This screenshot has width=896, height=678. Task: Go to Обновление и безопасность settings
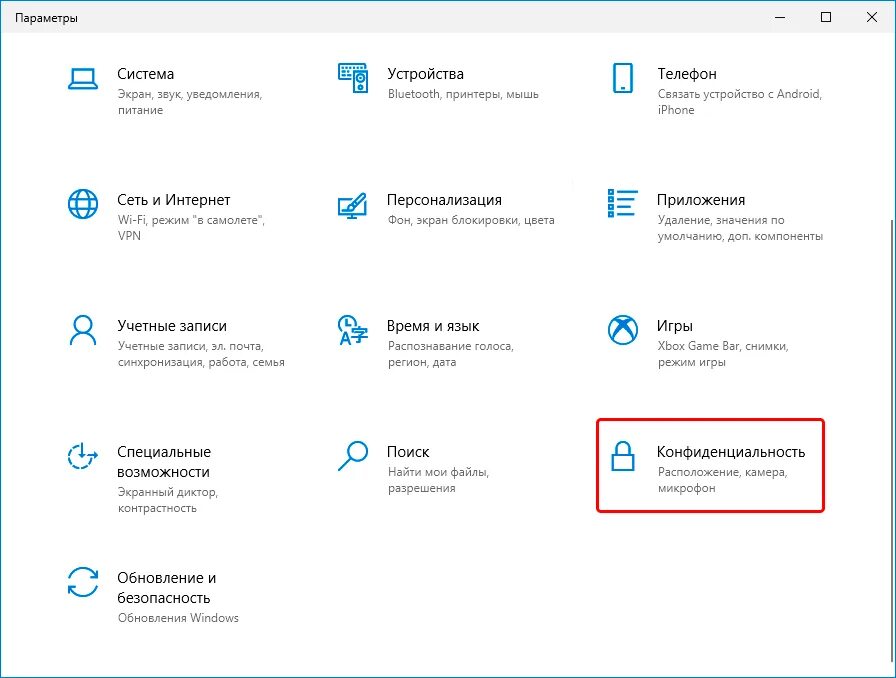coord(166,588)
